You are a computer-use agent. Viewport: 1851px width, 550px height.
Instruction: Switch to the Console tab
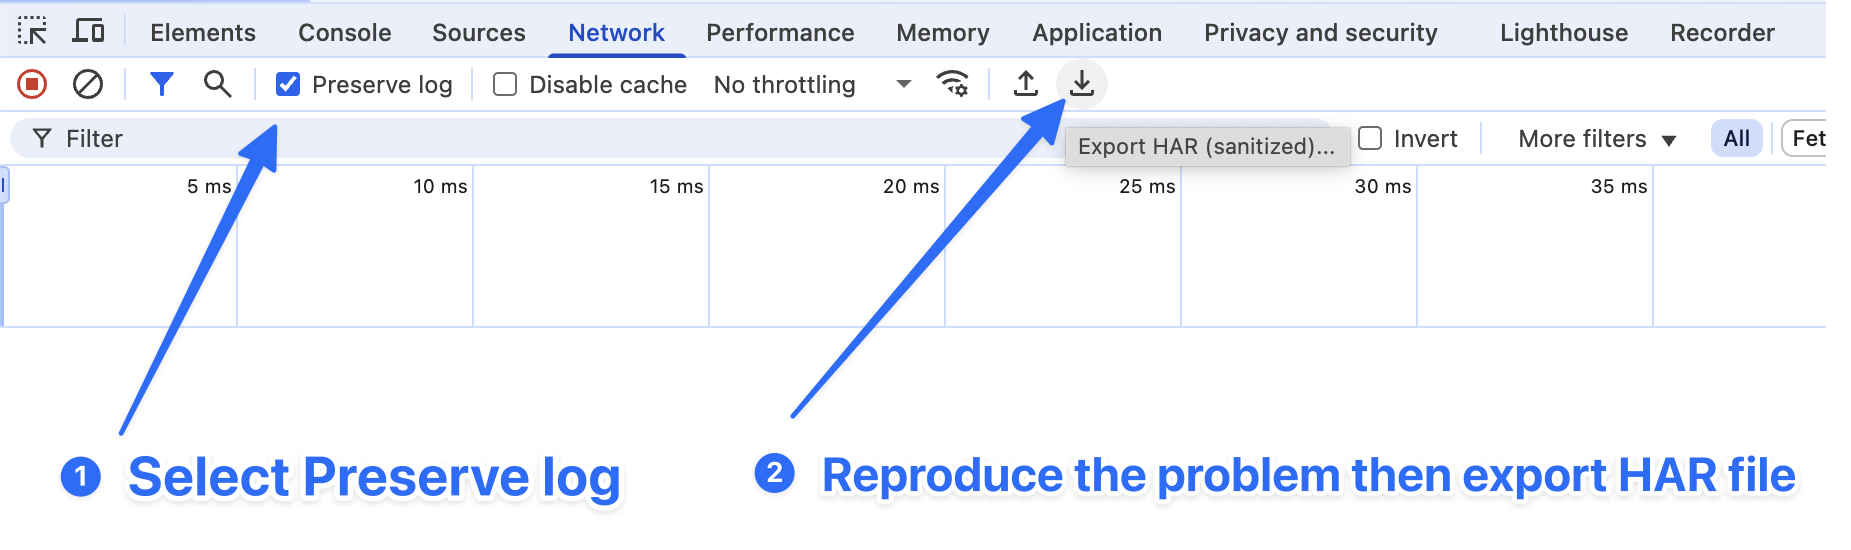point(344,33)
